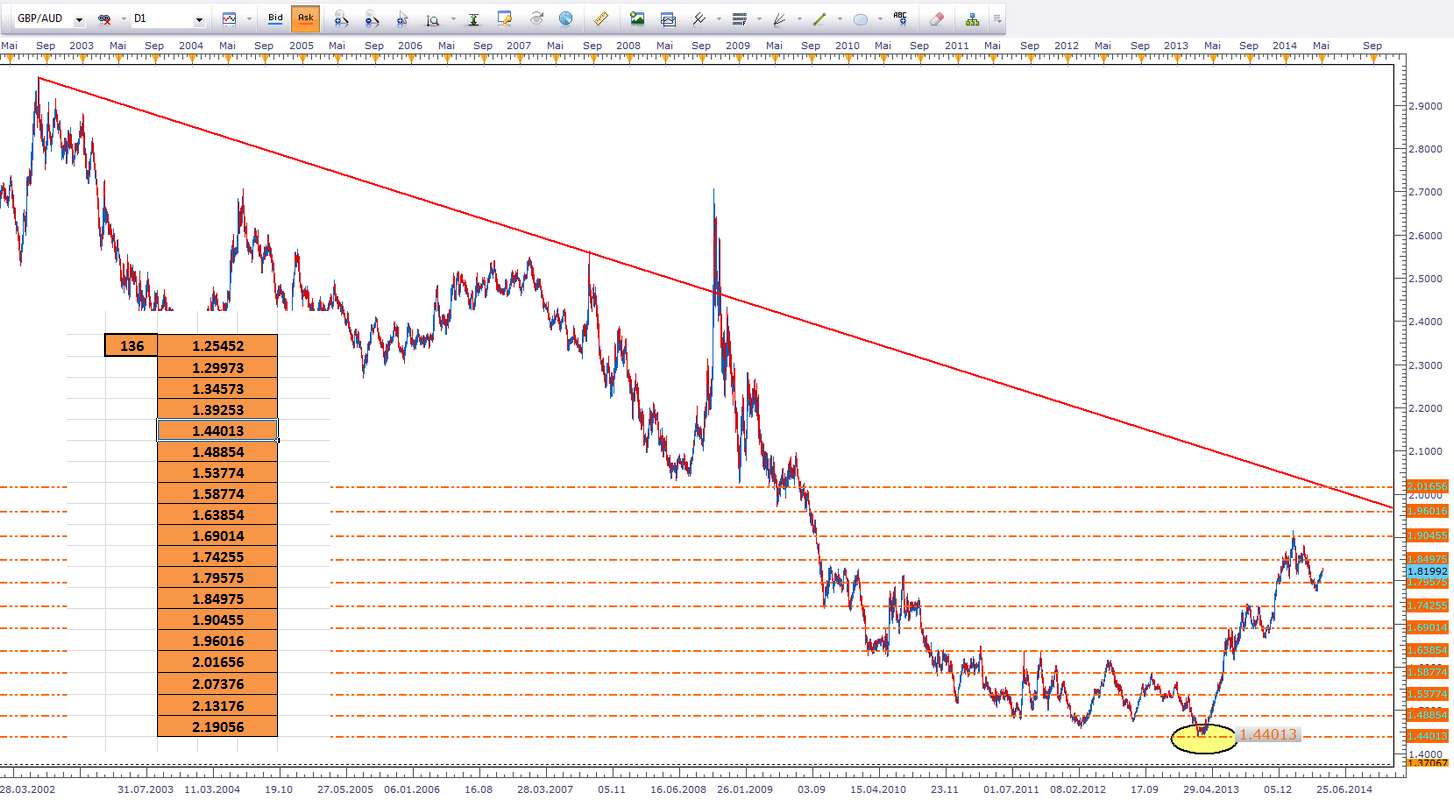Click the green hierarchy structure icon
The image size is (1454, 800).
tap(972, 18)
